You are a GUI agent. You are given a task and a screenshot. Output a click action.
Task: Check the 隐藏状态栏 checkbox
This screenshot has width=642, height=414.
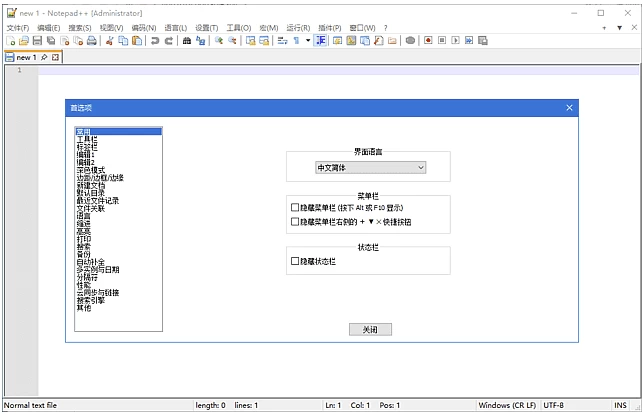point(295,261)
